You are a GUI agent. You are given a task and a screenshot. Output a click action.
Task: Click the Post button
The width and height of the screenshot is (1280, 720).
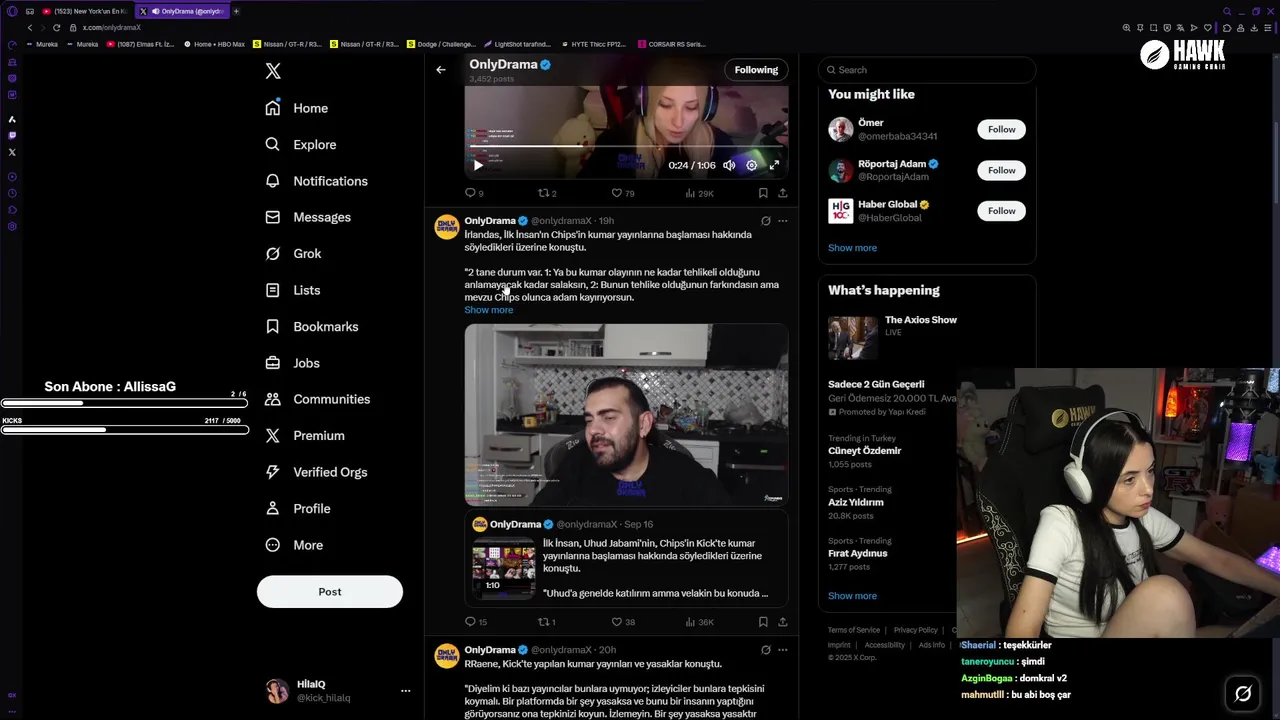pos(330,592)
